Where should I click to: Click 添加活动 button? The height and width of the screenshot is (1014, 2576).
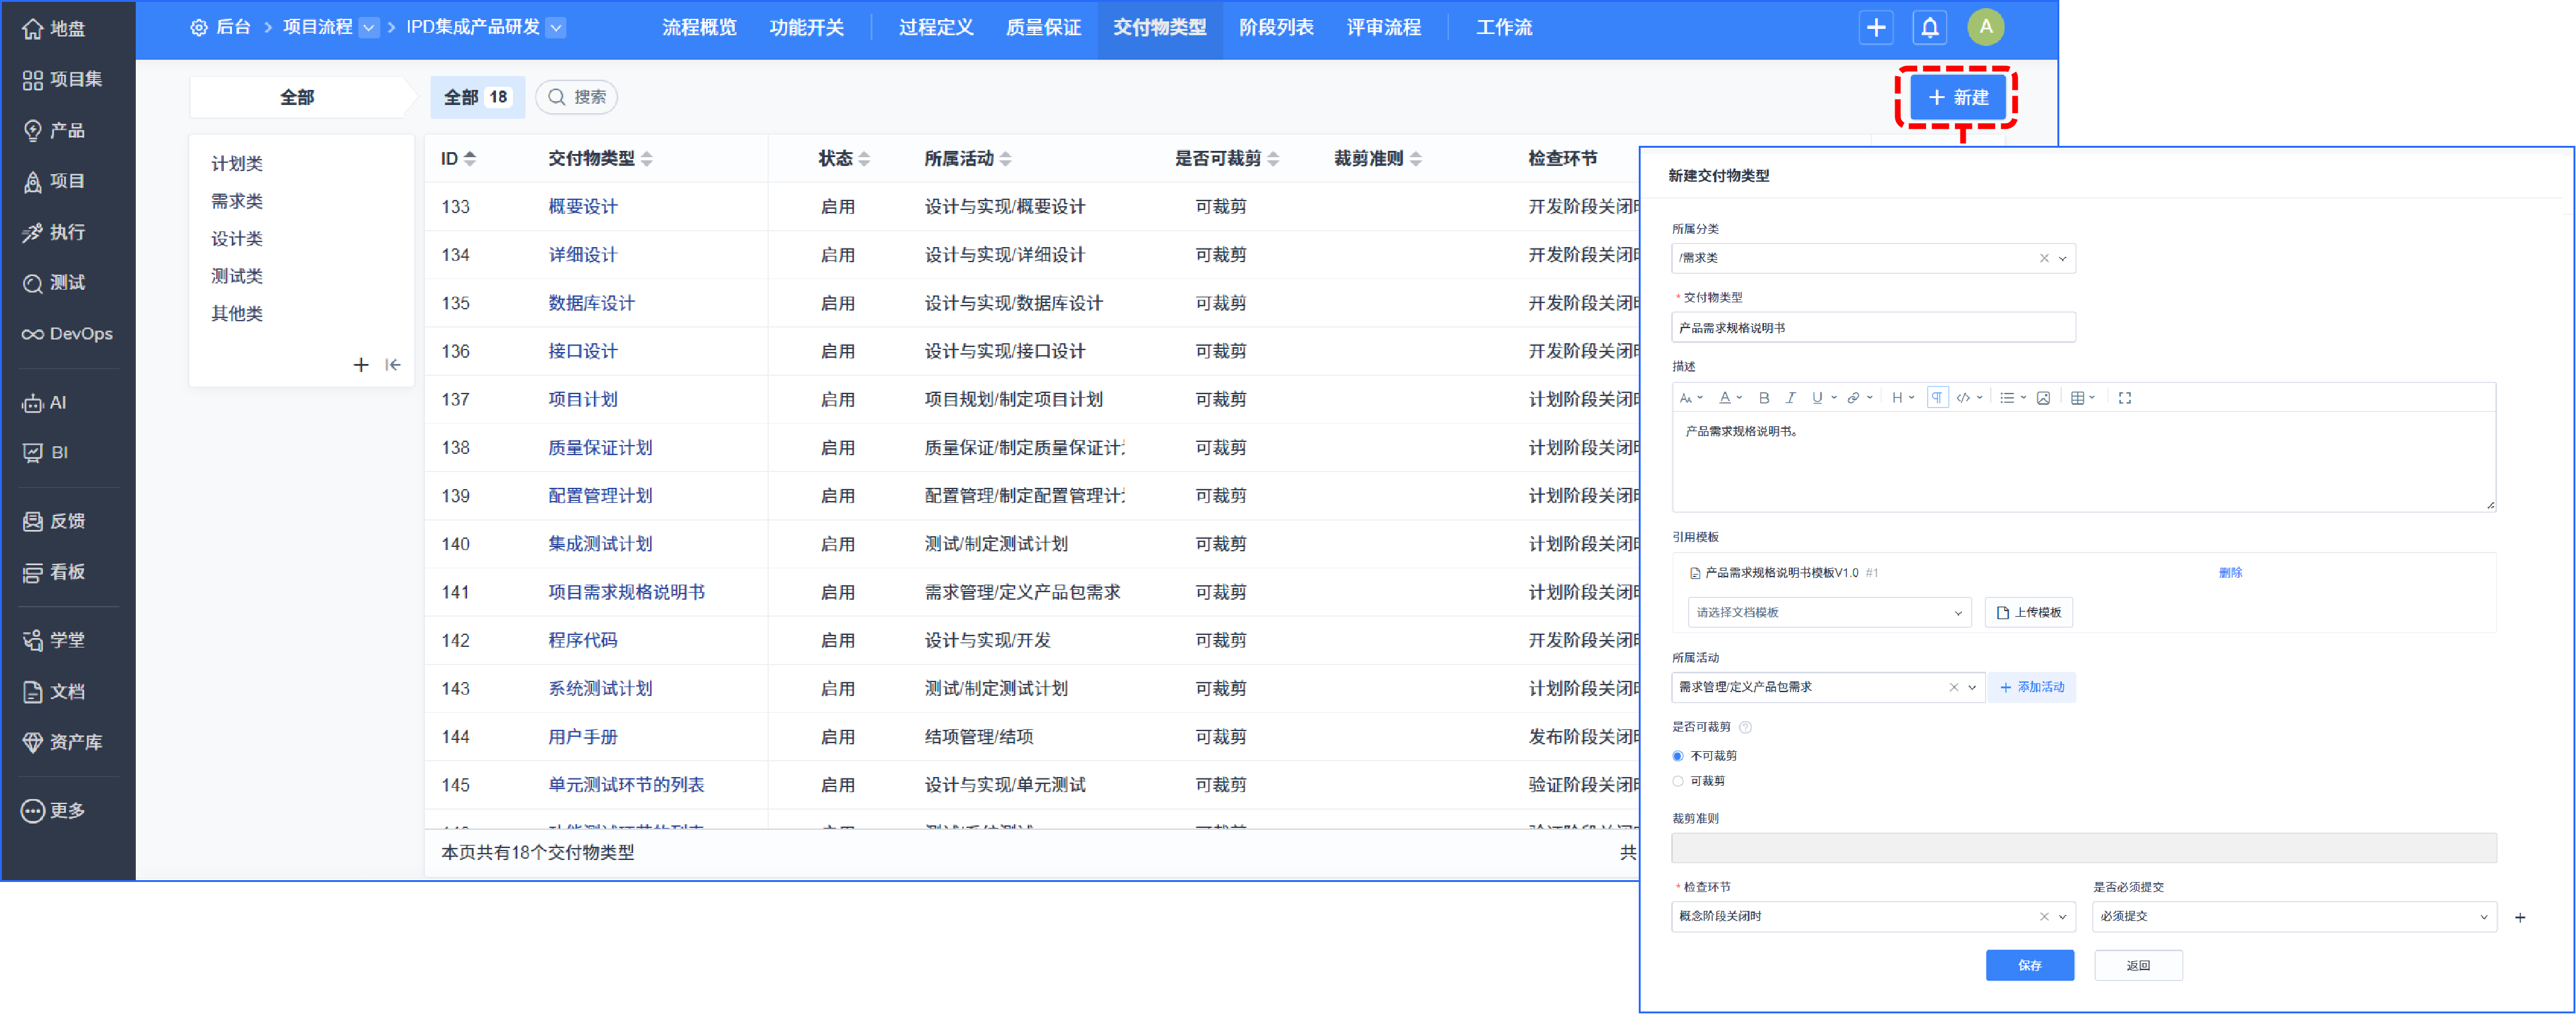coord(2031,687)
